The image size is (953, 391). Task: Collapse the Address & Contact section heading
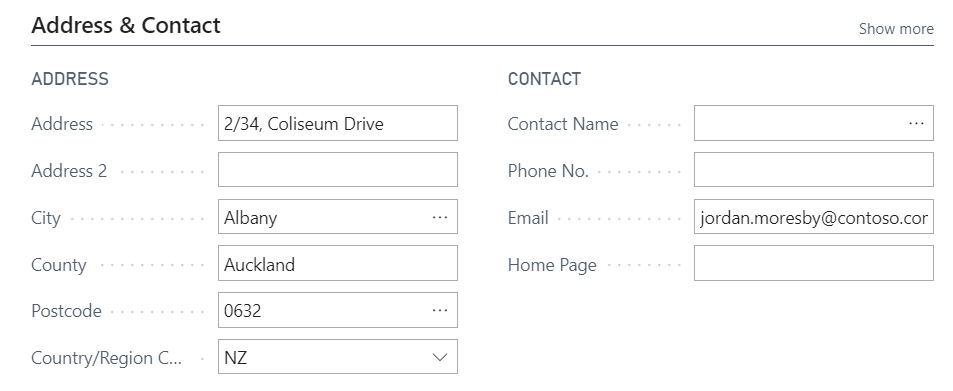[x=126, y=26]
